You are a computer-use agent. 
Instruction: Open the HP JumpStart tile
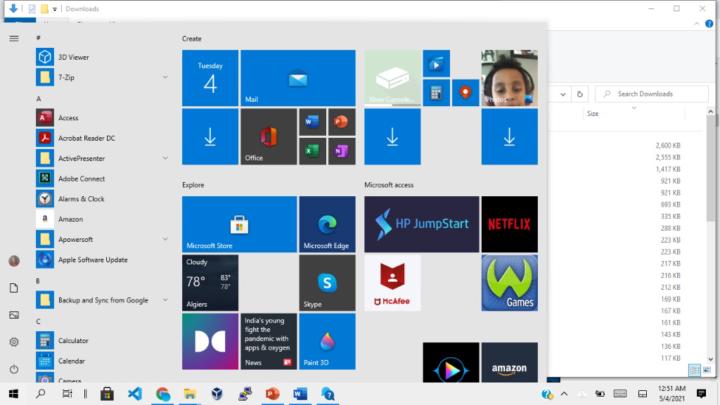click(x=421, y=224)
